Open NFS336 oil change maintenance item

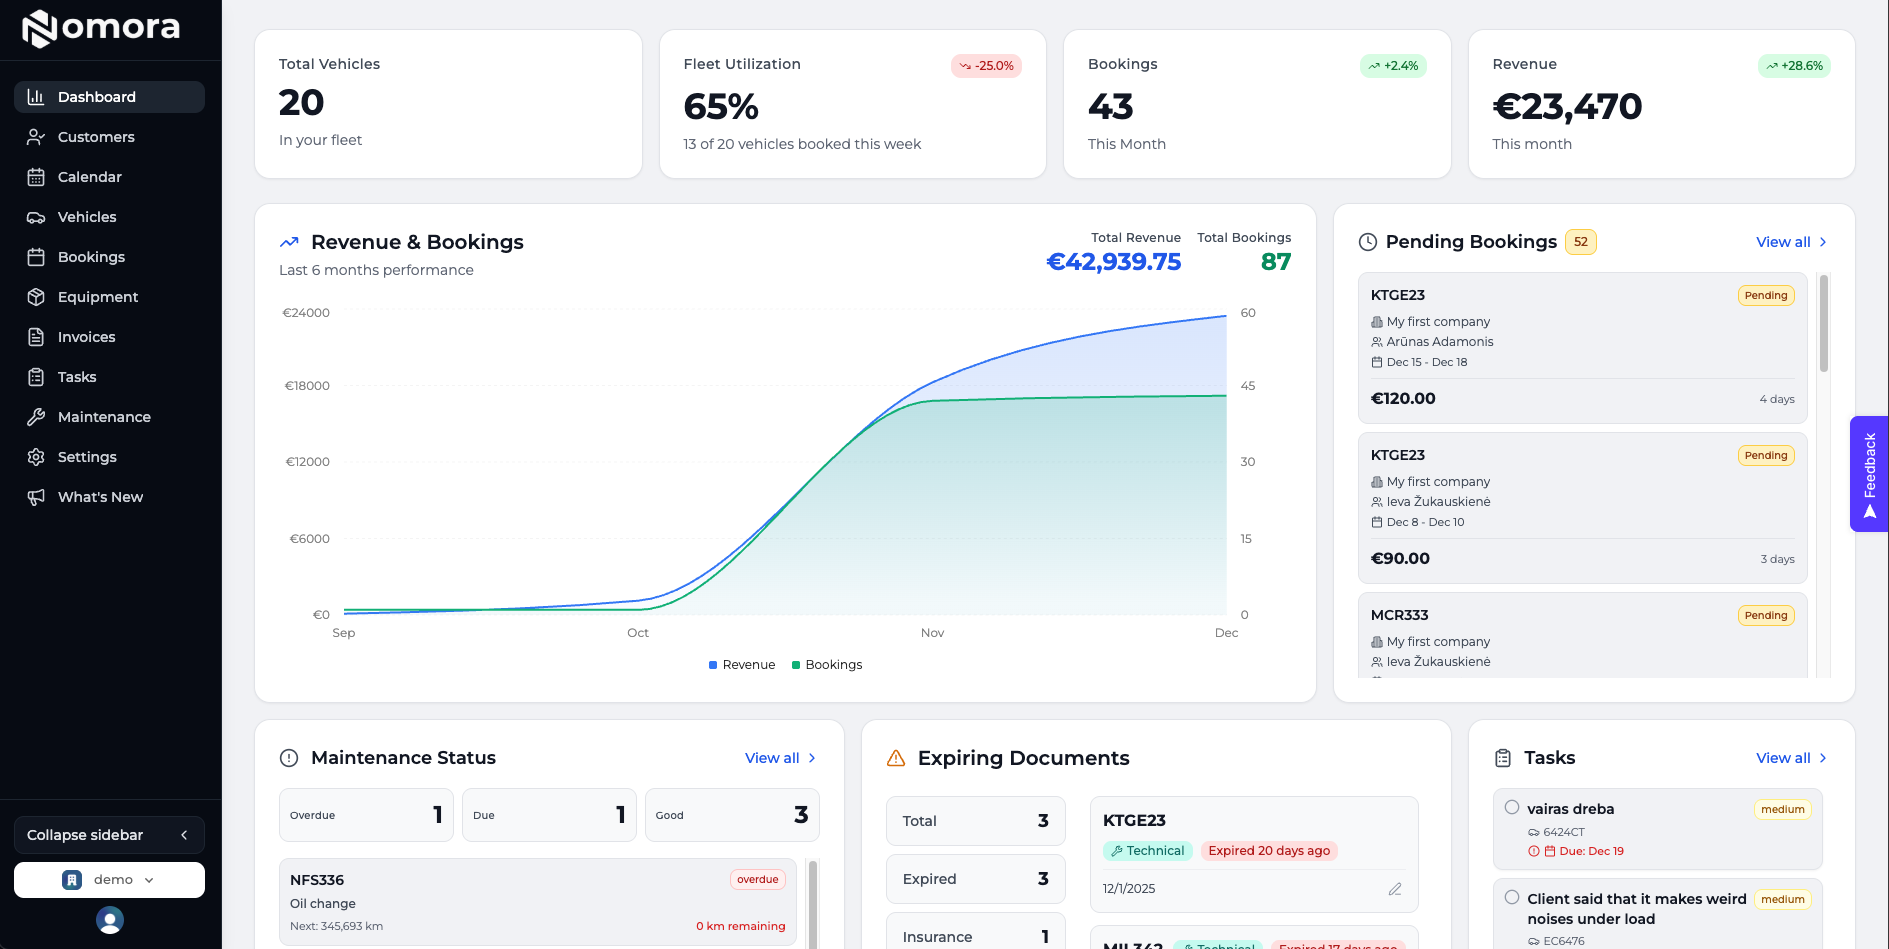(x=538, y=902)
